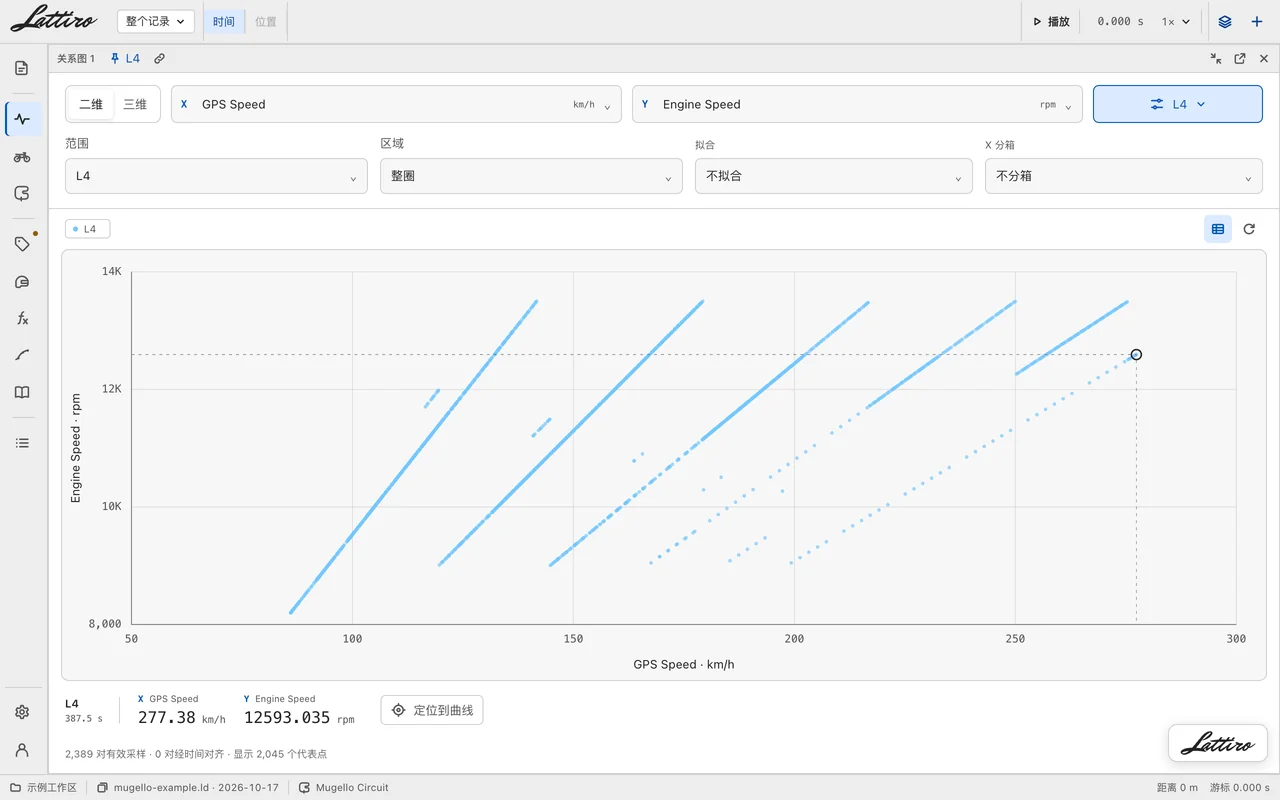Toggle the data table view button

coord(1218,229)
